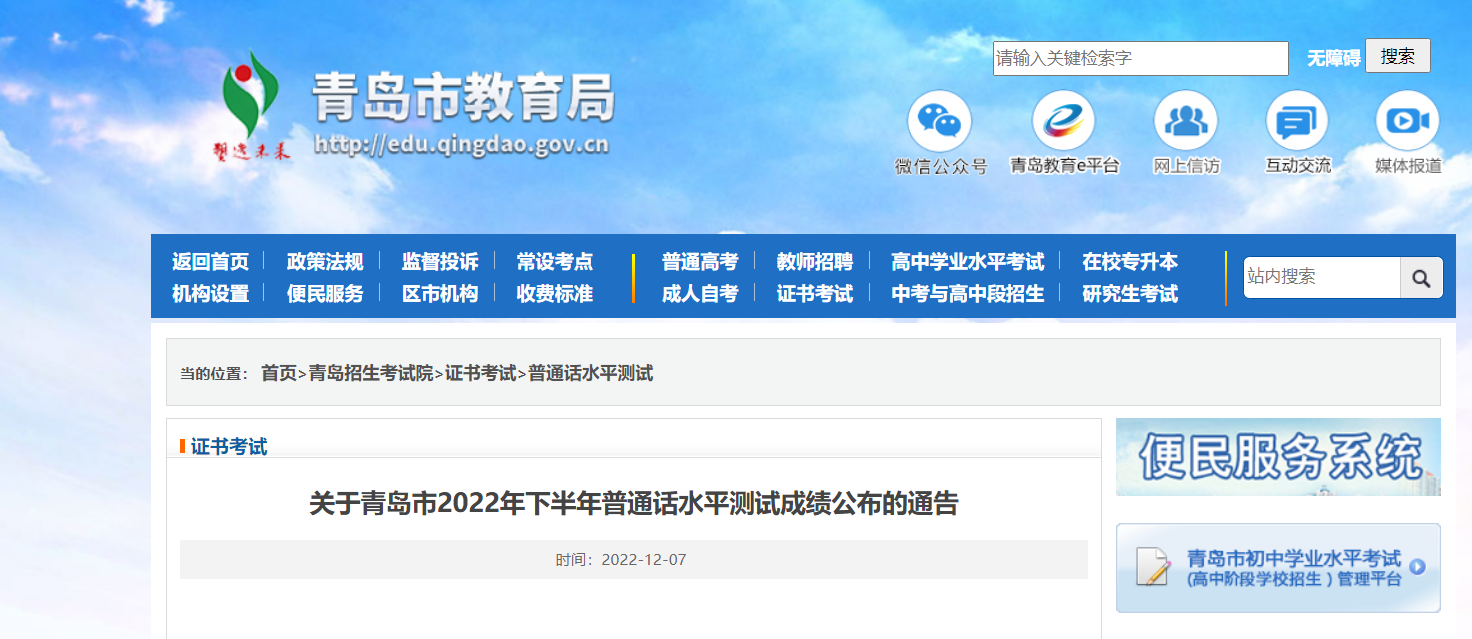The image size is (1472, 639).
Task: Open the 媒体报道 video camera icon
Action: 1408,121
